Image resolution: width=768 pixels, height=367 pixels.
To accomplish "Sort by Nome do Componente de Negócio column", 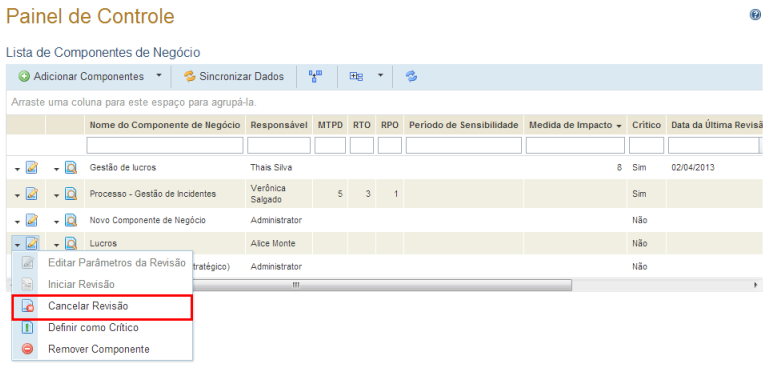I will [165, 125].
